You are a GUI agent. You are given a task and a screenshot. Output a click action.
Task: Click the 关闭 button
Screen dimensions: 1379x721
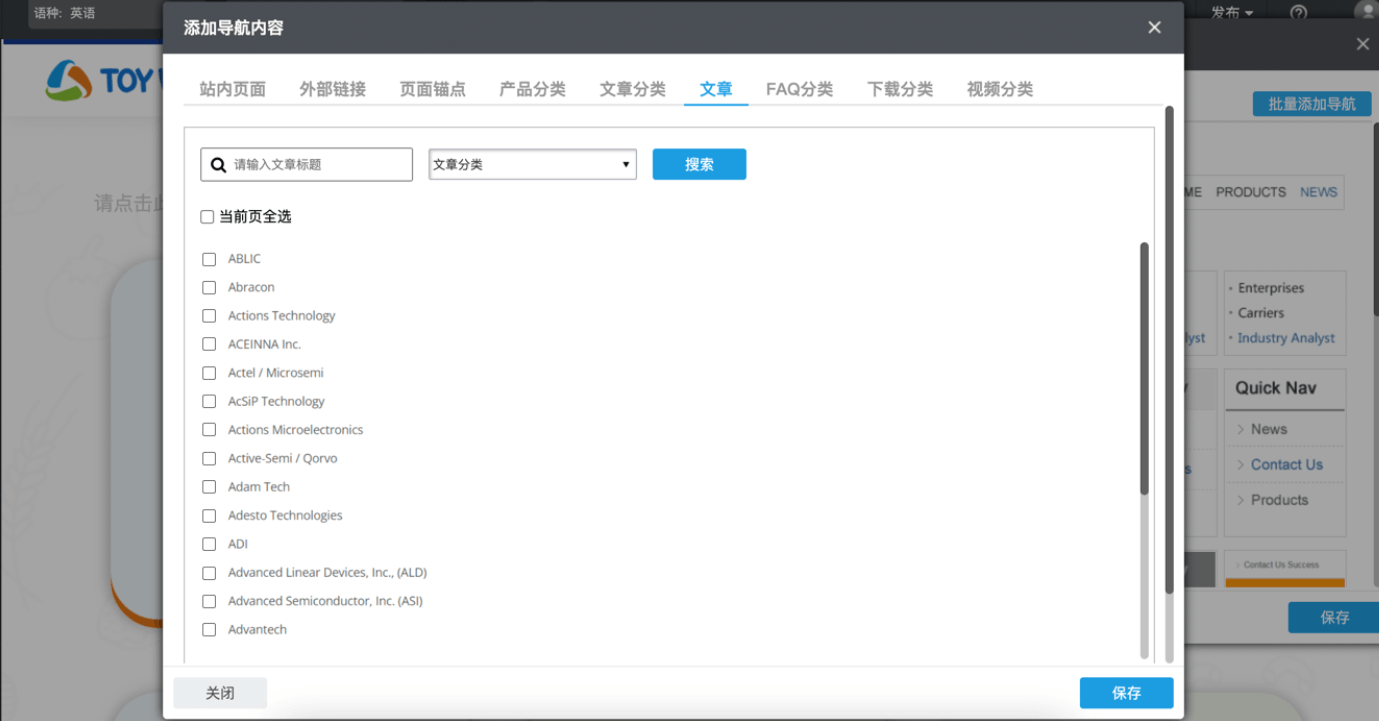pos(220,693)
